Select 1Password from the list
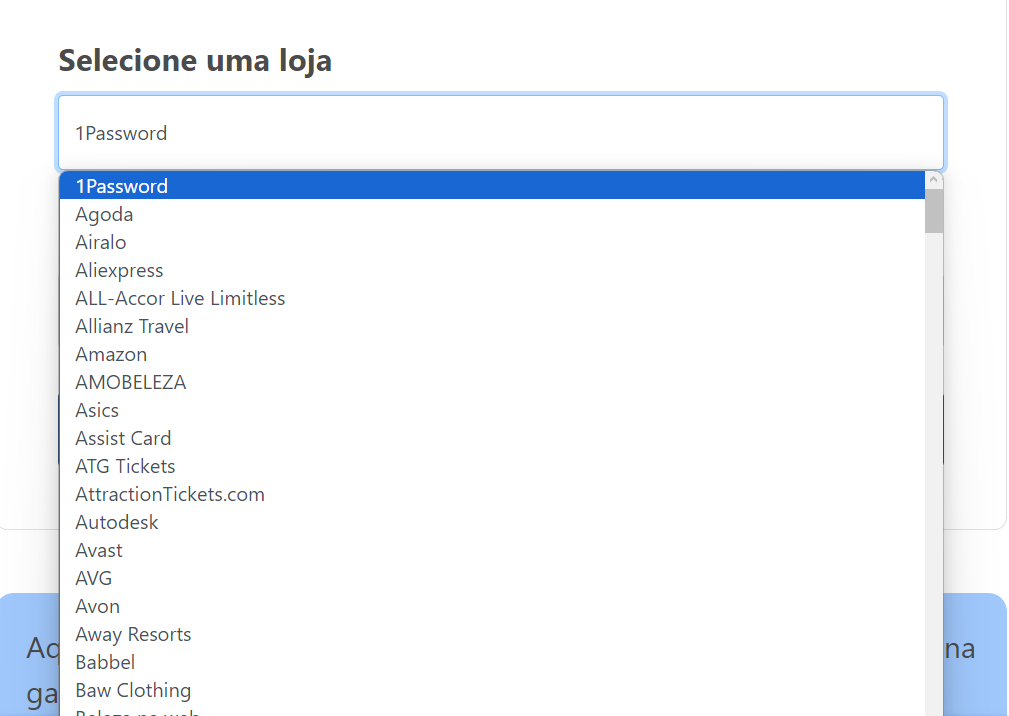Image resolution: width=1009 pixels, height=716 pixels. 122,186
